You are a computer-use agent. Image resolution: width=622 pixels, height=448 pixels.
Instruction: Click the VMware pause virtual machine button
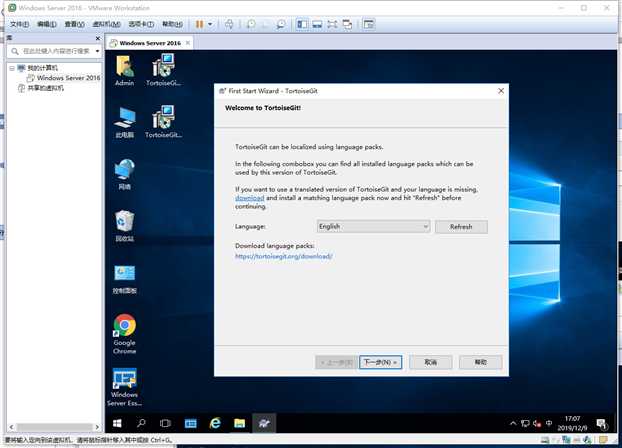pos(199,24)
